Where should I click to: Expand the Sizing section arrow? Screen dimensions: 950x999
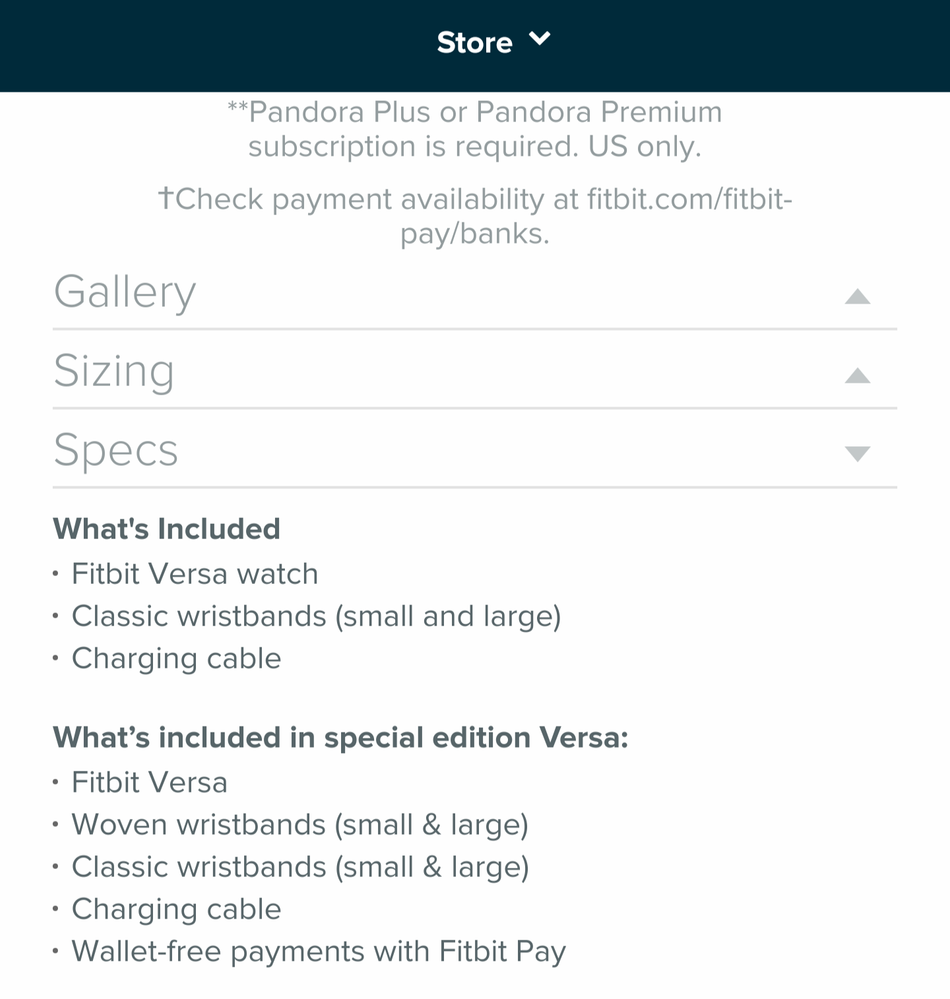[857, 376]
